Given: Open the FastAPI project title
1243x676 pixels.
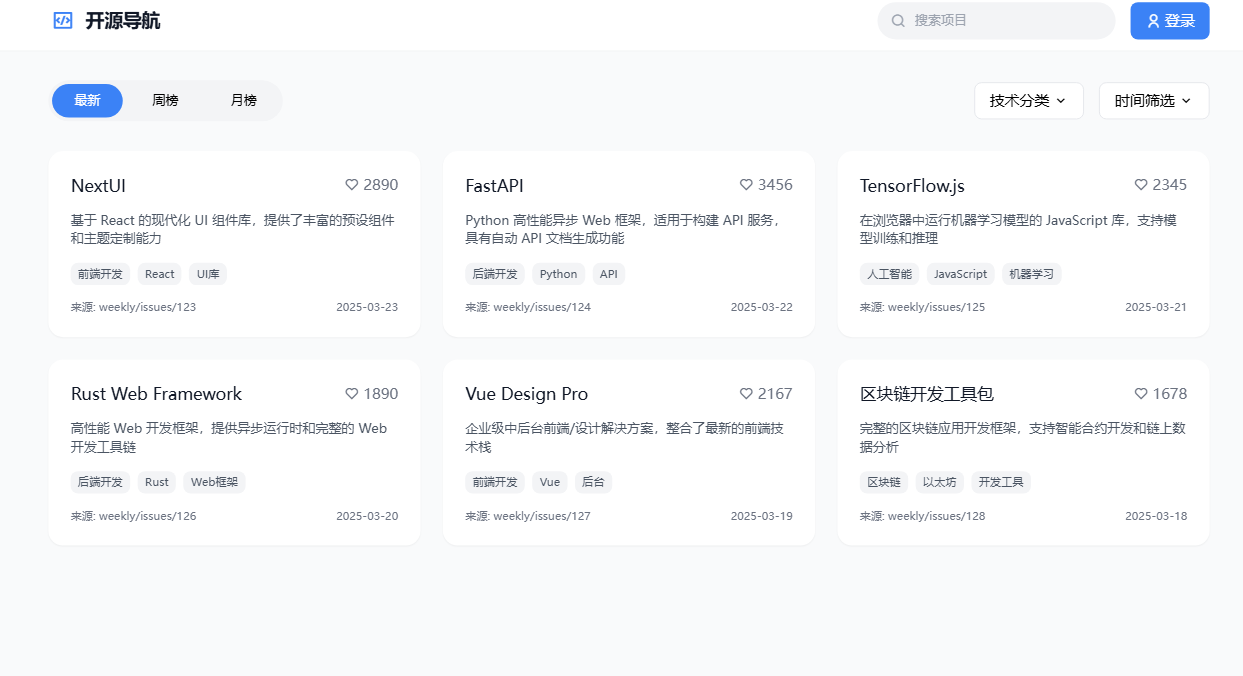Looking at the screenshot, I should coord(494,186).
